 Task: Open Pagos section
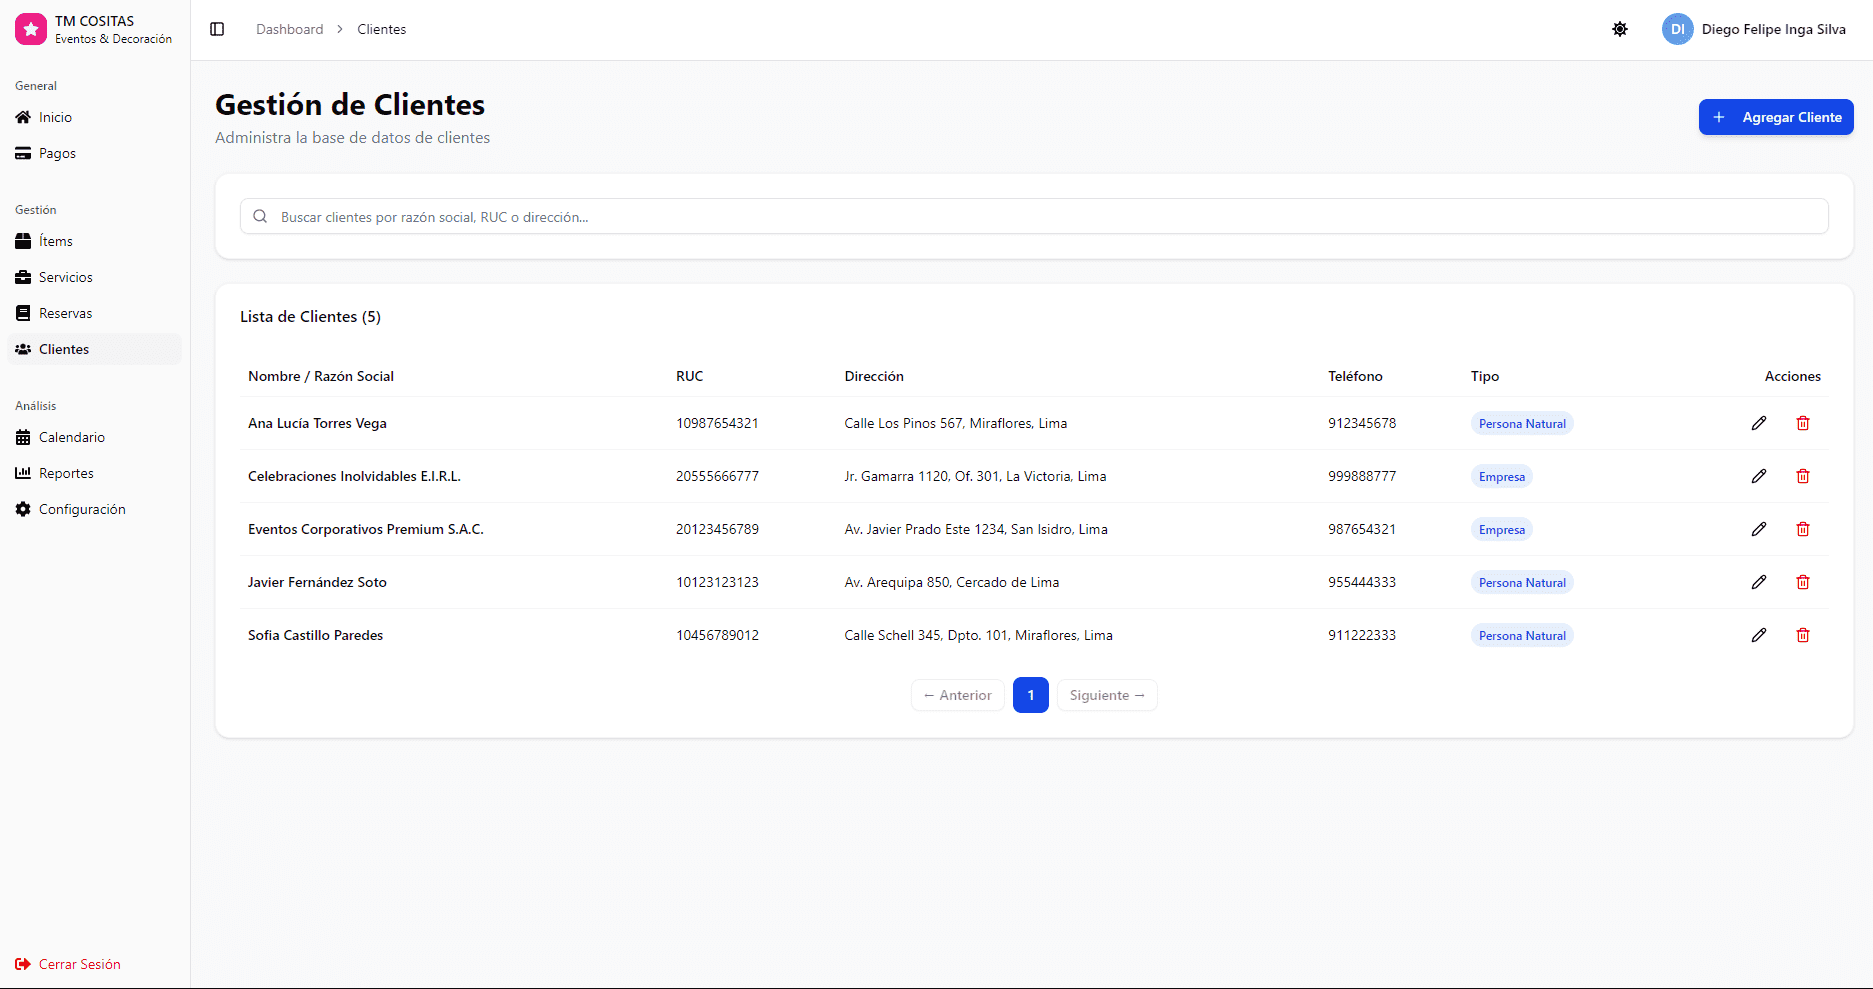coord(95,153)
